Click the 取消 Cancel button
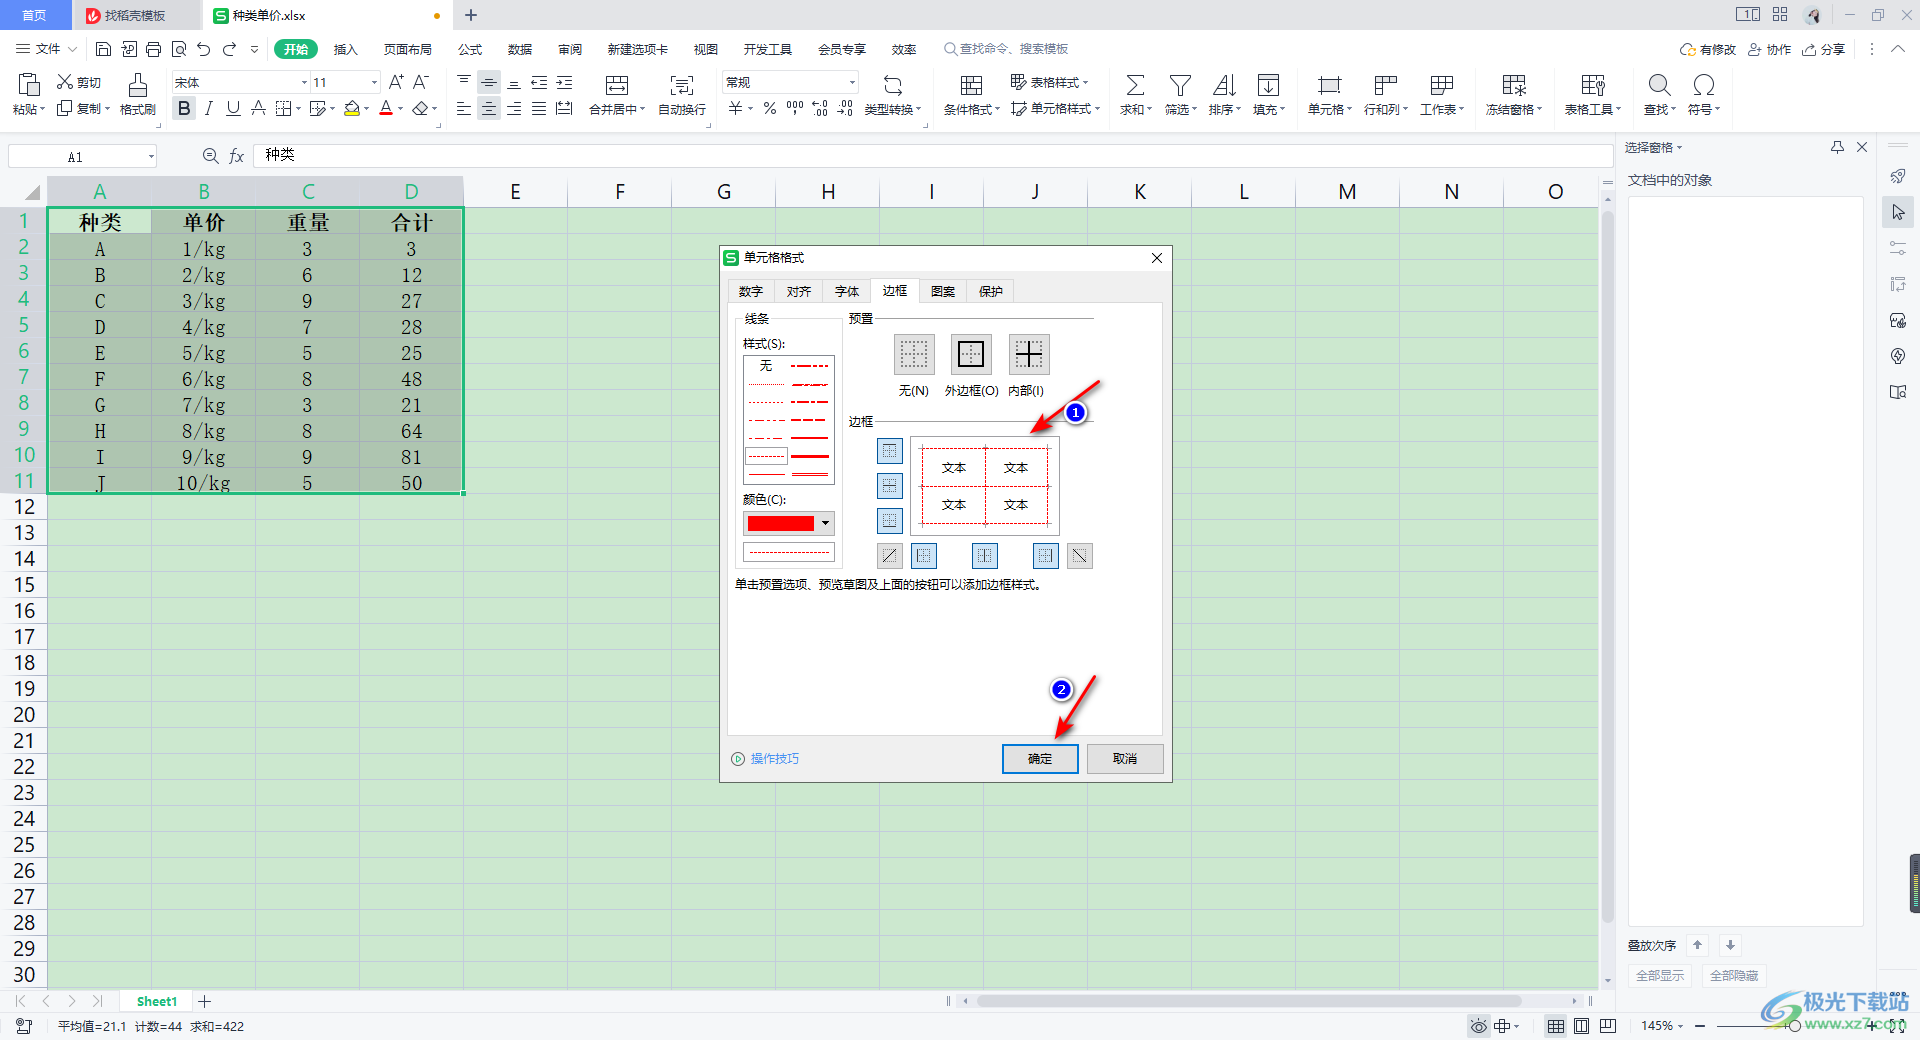Screen dimensions: 1920x1040 coord(1125,759)
